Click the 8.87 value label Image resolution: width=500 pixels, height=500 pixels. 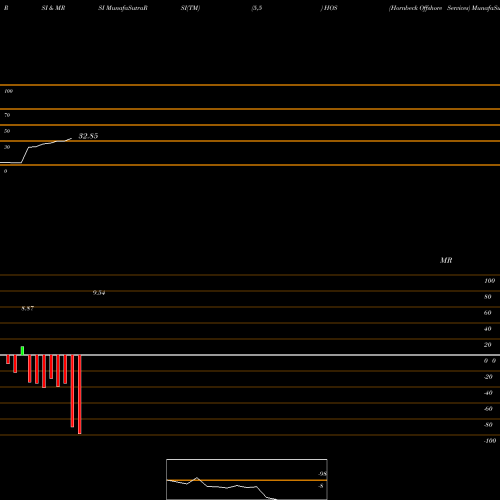pos(27,309)
